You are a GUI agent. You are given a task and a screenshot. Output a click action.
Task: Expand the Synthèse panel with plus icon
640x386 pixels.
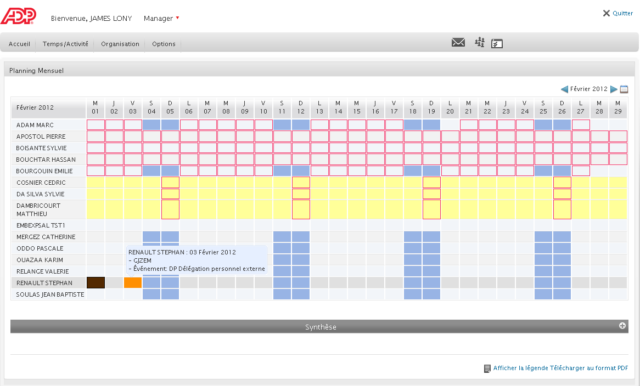(622, 326)
